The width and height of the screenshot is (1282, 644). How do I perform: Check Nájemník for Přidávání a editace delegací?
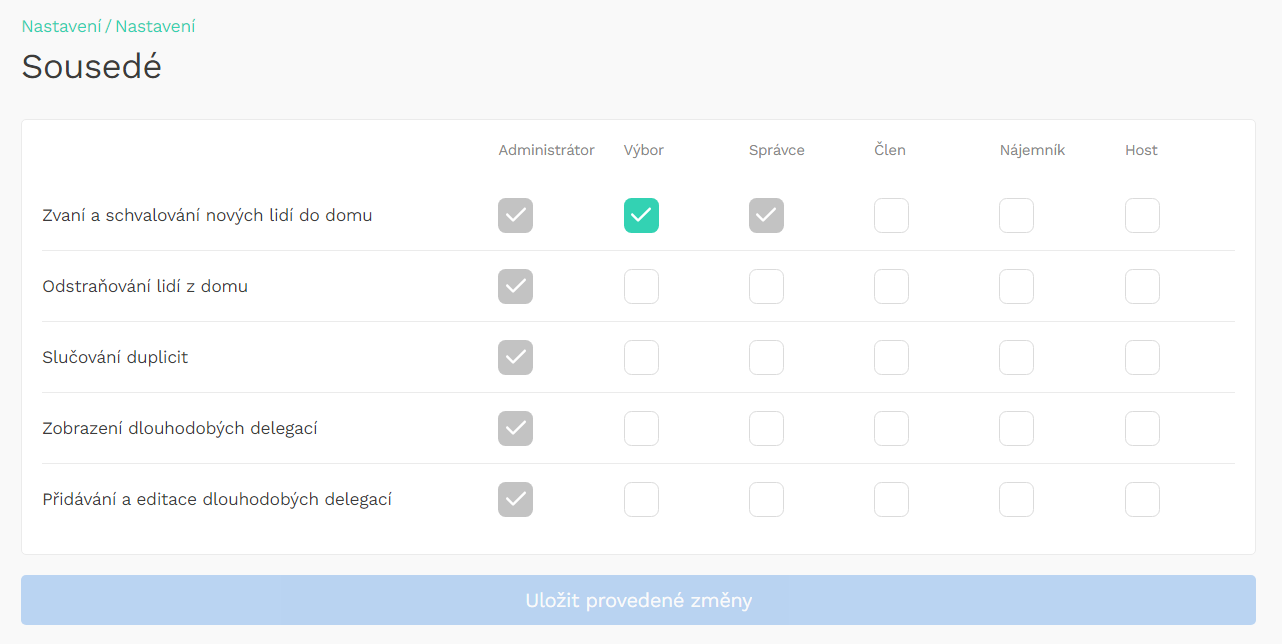(1016, 499)
